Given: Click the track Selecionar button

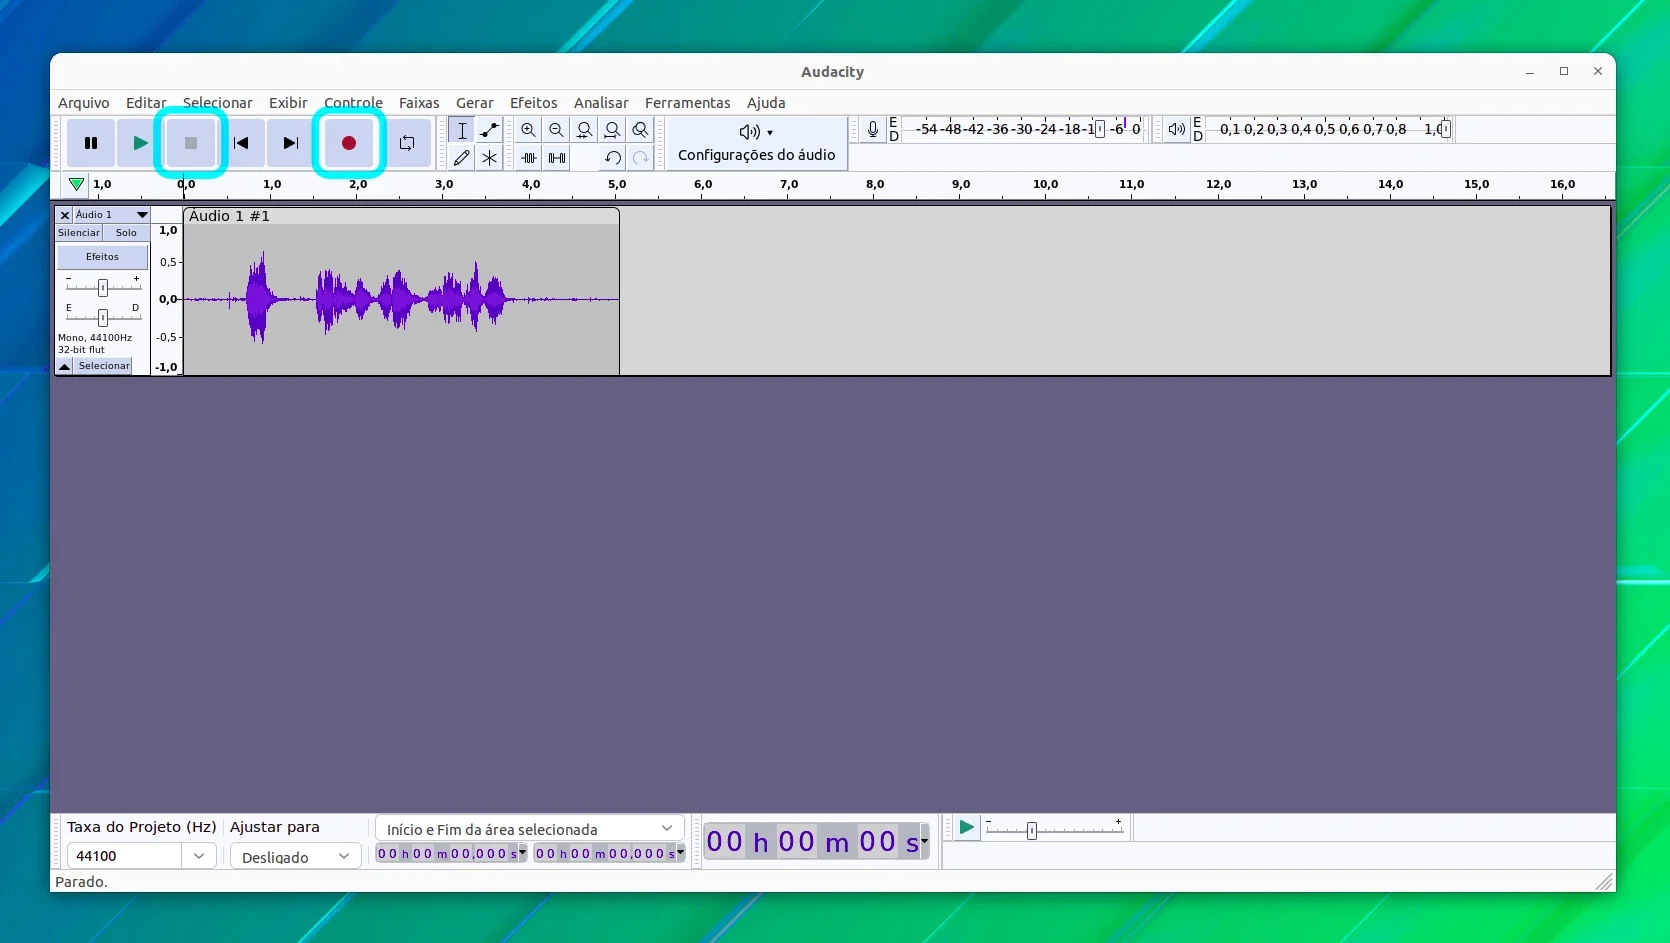Looking at the screenshot, I should pyautogui.click(x=104, y=367).
